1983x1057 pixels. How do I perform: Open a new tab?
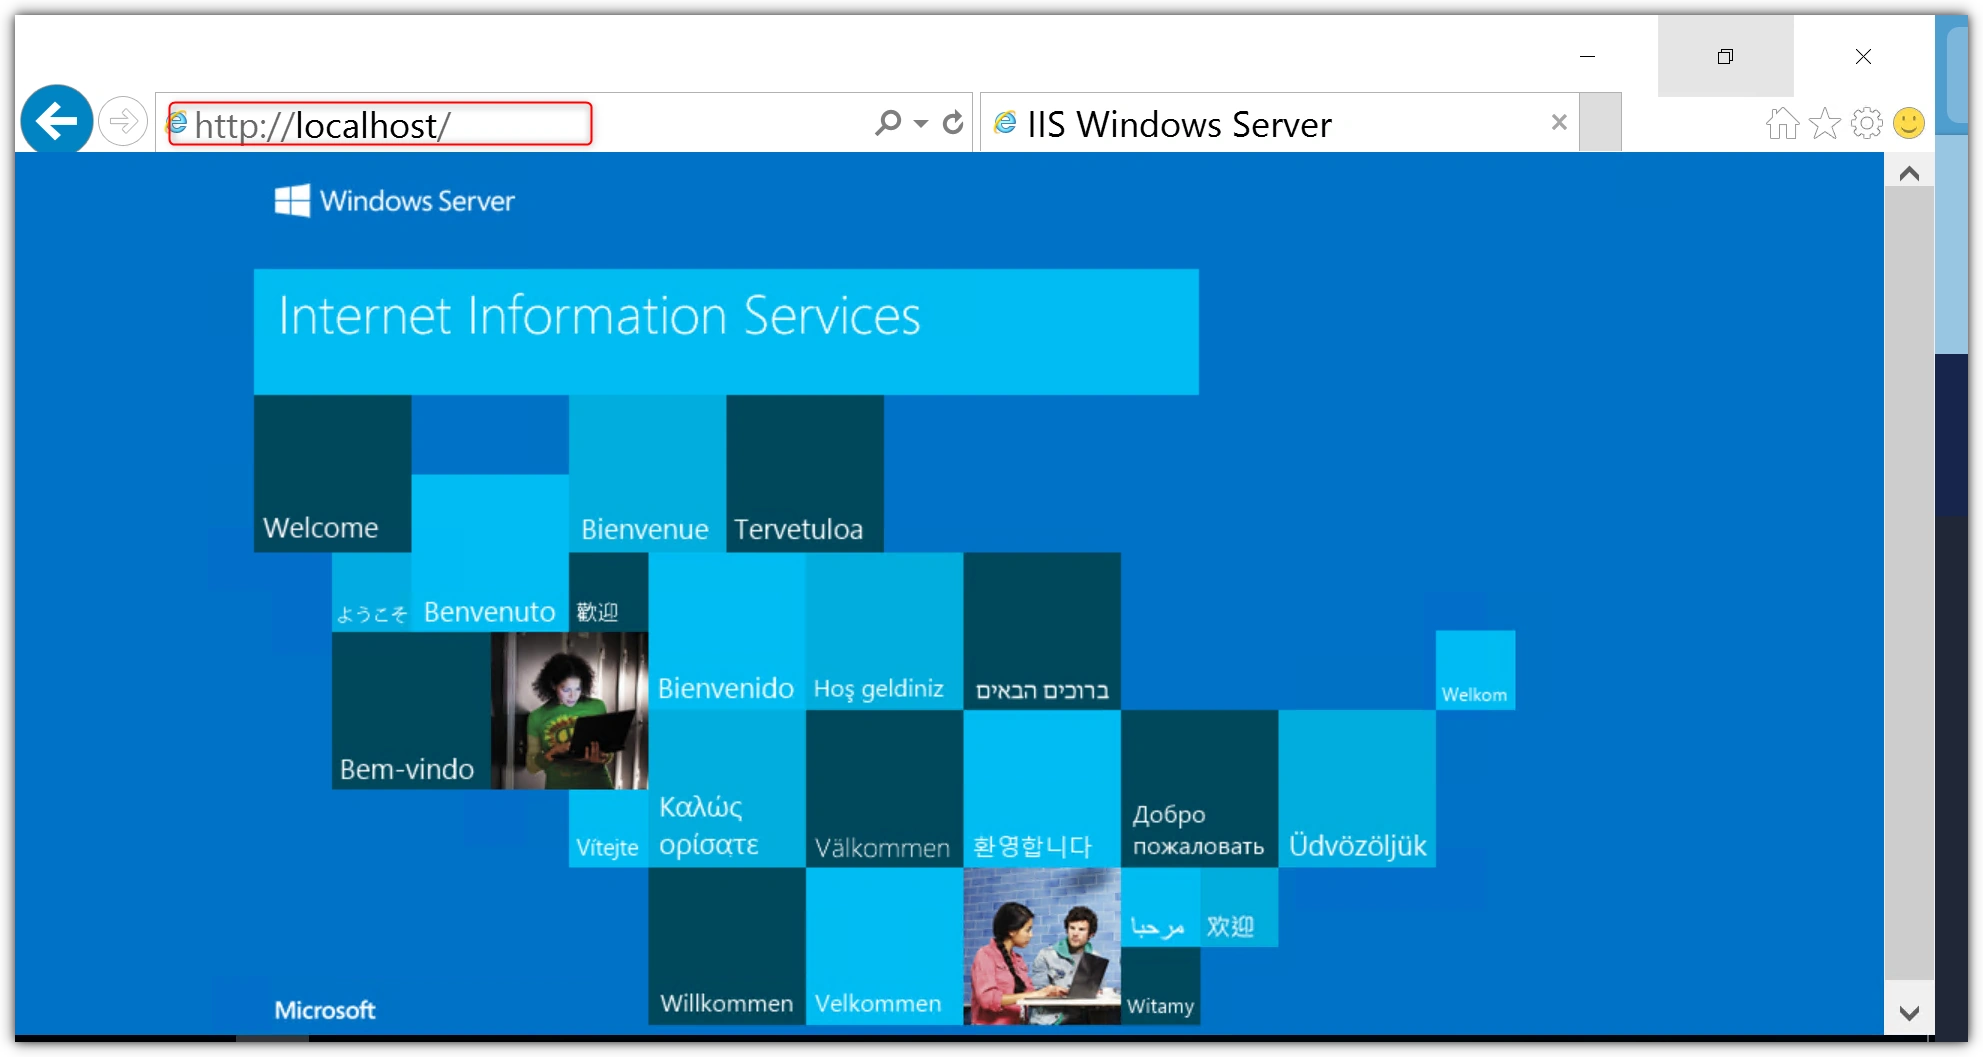point(1601,122)
